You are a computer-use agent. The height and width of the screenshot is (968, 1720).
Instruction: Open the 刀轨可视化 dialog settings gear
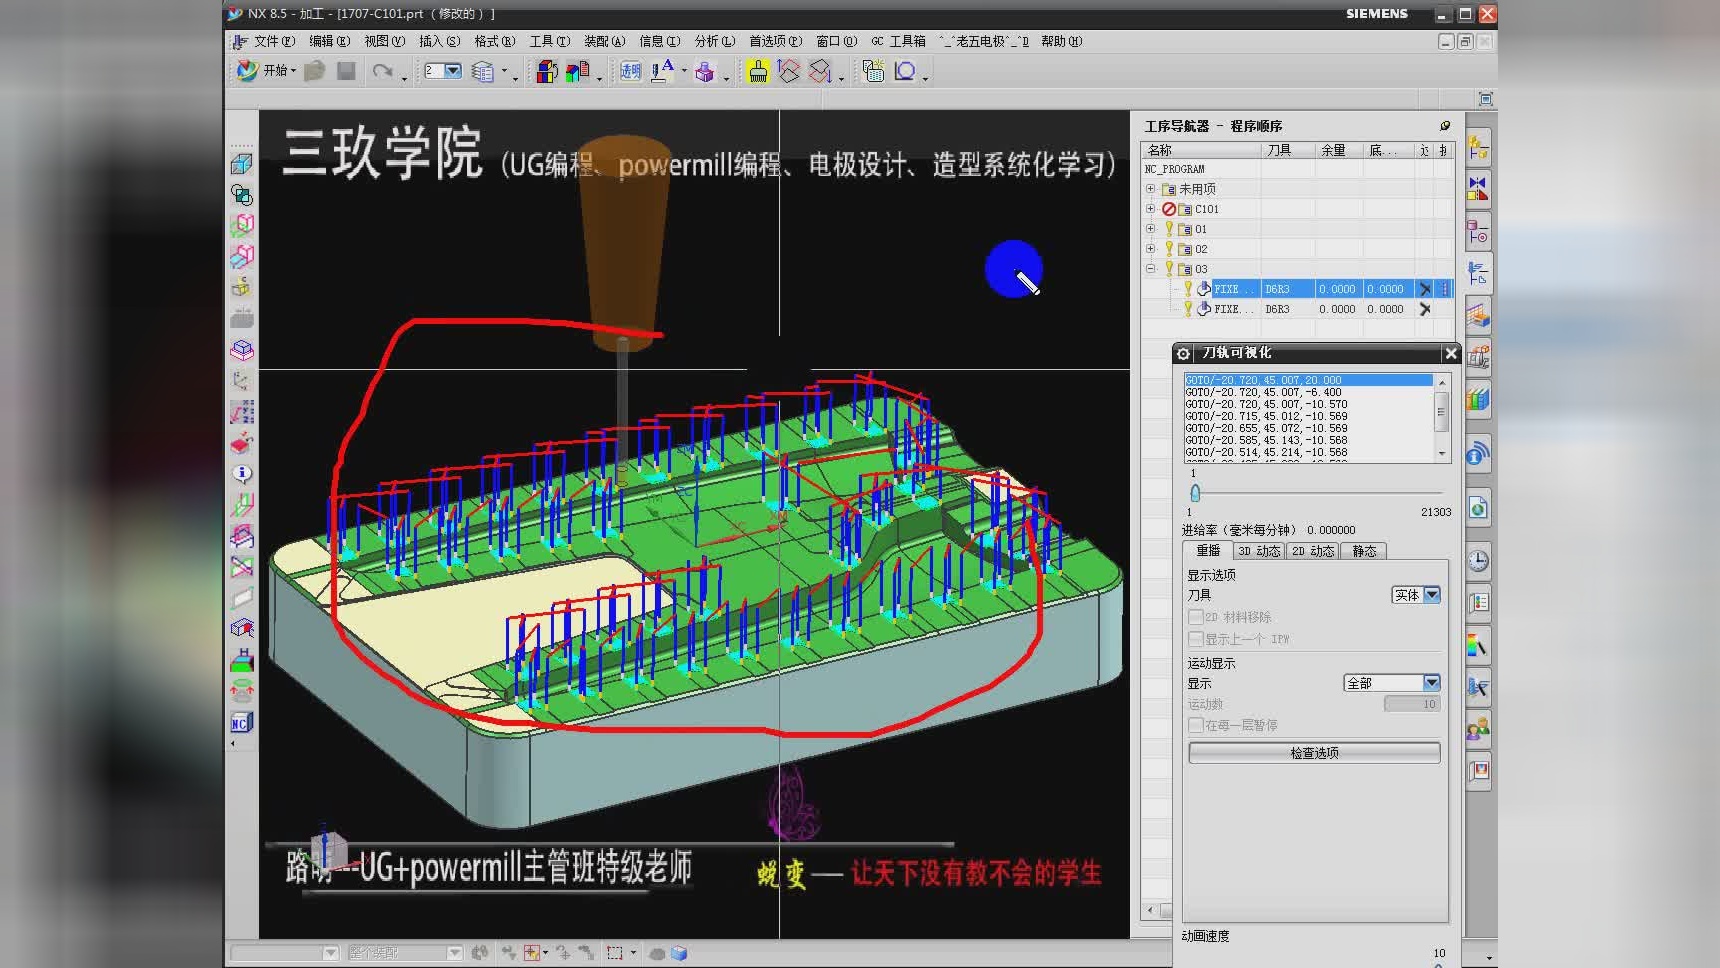[1183, 354]
